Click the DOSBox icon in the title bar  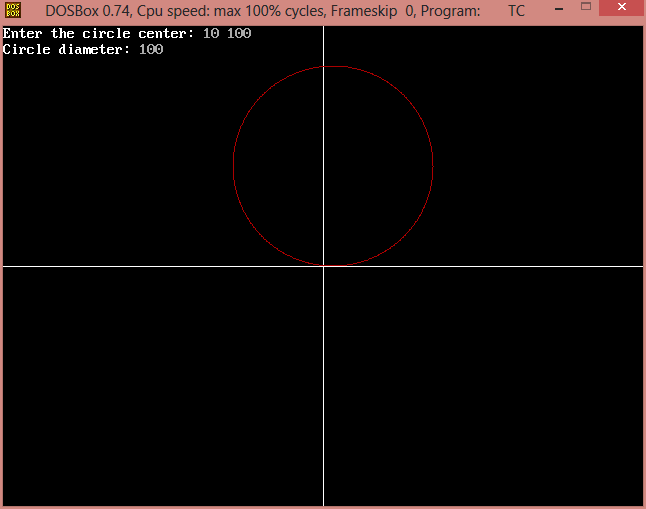pyautogui.click(x=13, y=10)
